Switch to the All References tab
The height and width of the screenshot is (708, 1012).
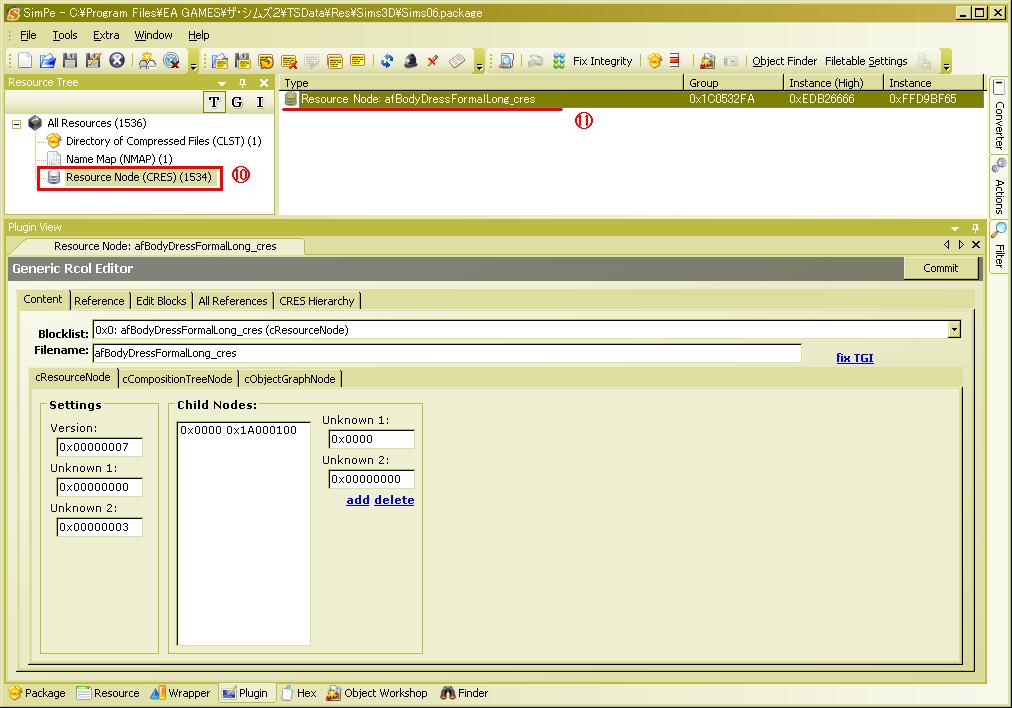[232, 301]
